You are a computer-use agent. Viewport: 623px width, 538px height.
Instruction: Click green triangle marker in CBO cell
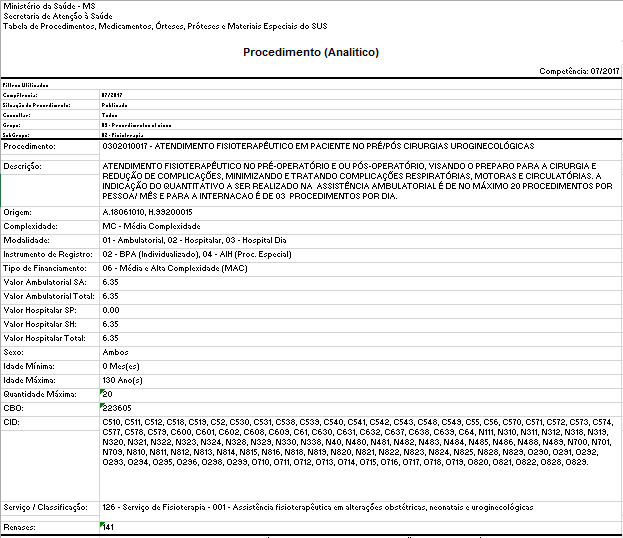[x=104, y=405]
